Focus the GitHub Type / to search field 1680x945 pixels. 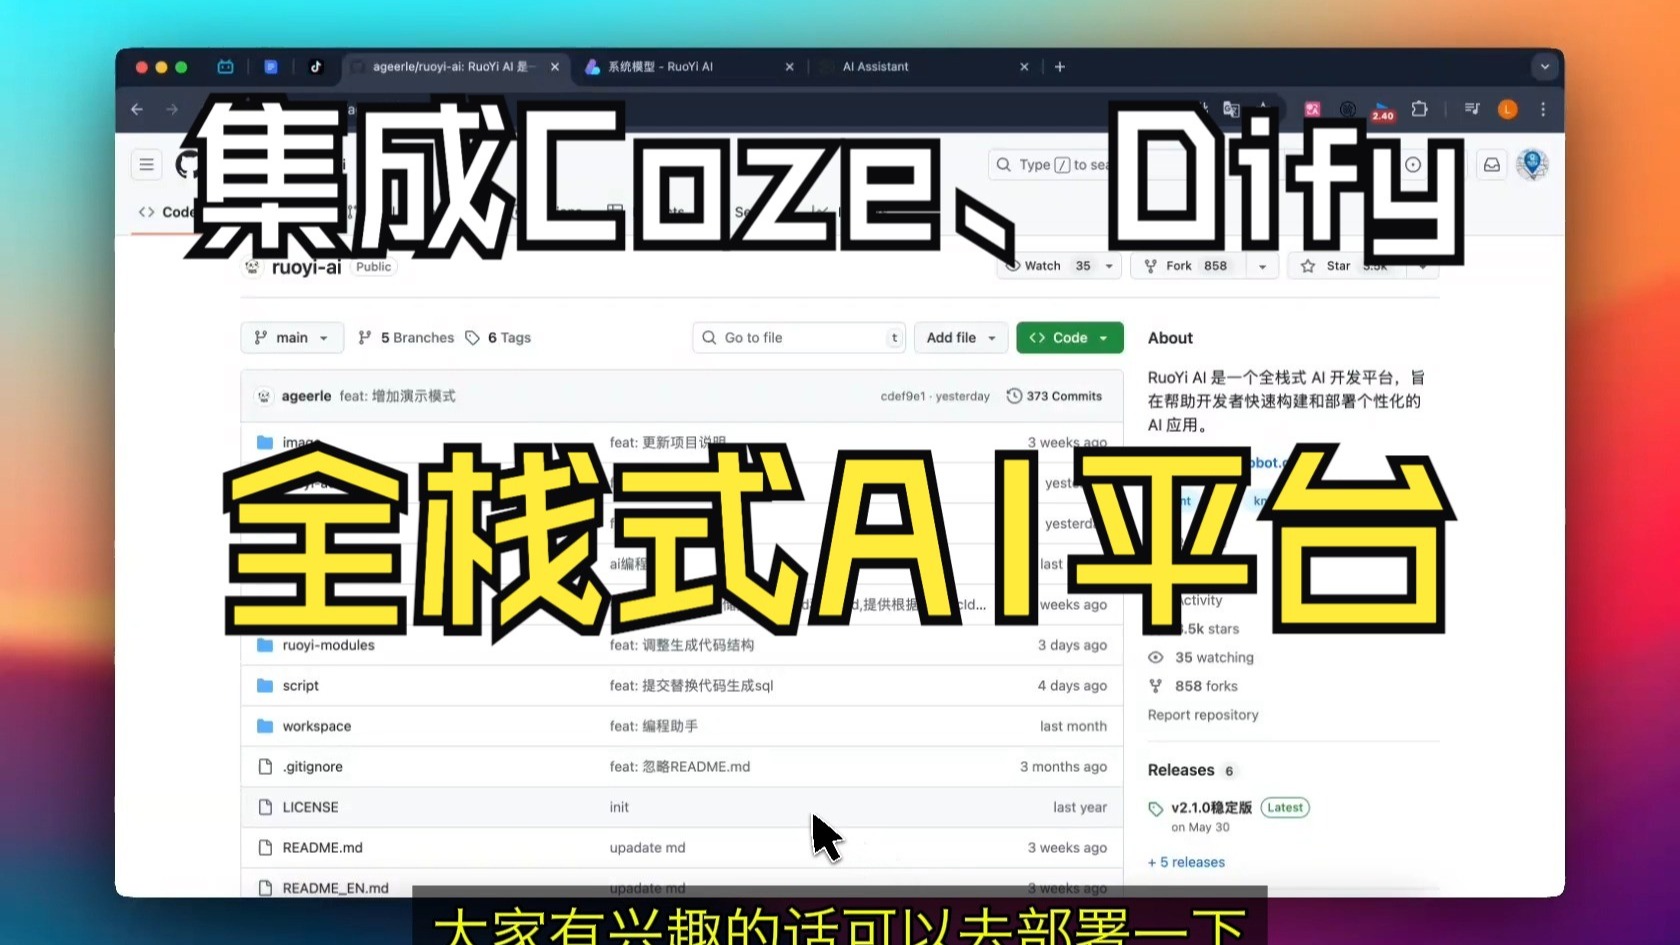(1190, 164)
